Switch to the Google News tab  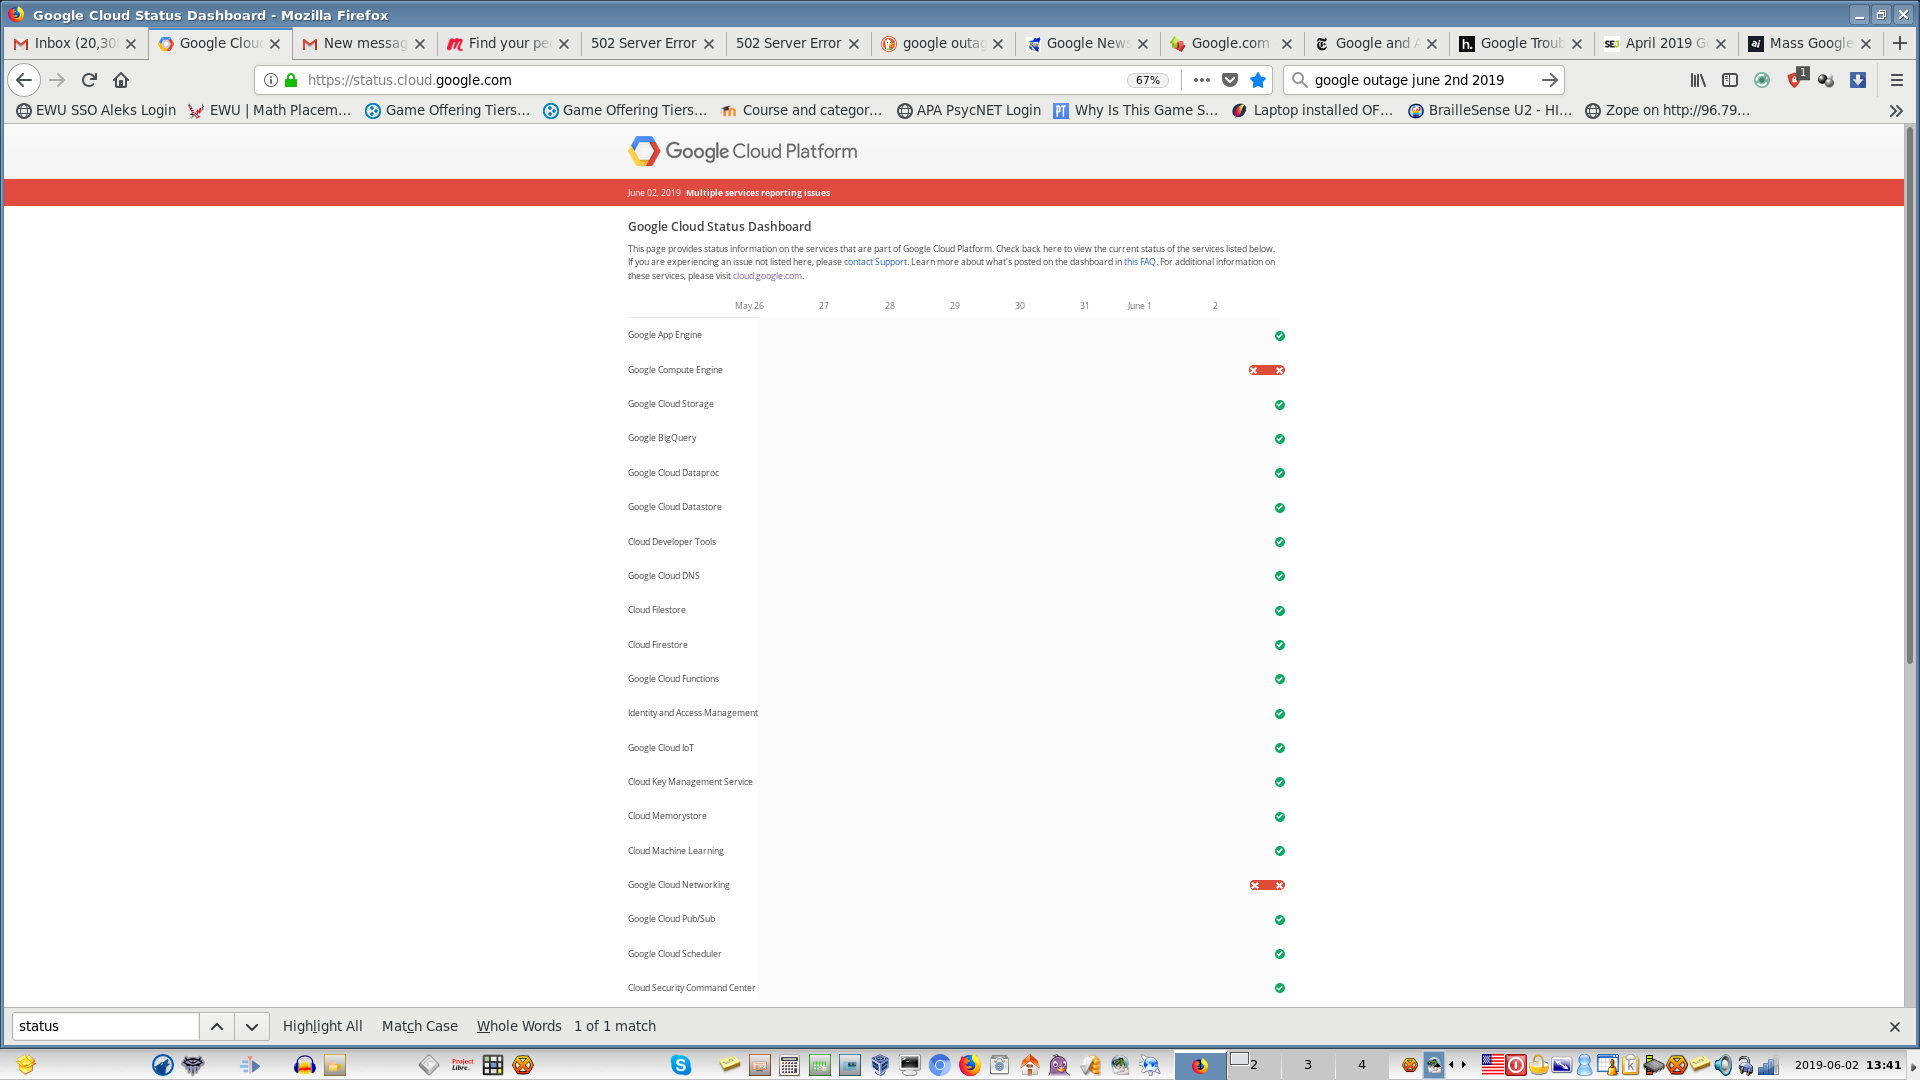click(x=1088, y=43)
